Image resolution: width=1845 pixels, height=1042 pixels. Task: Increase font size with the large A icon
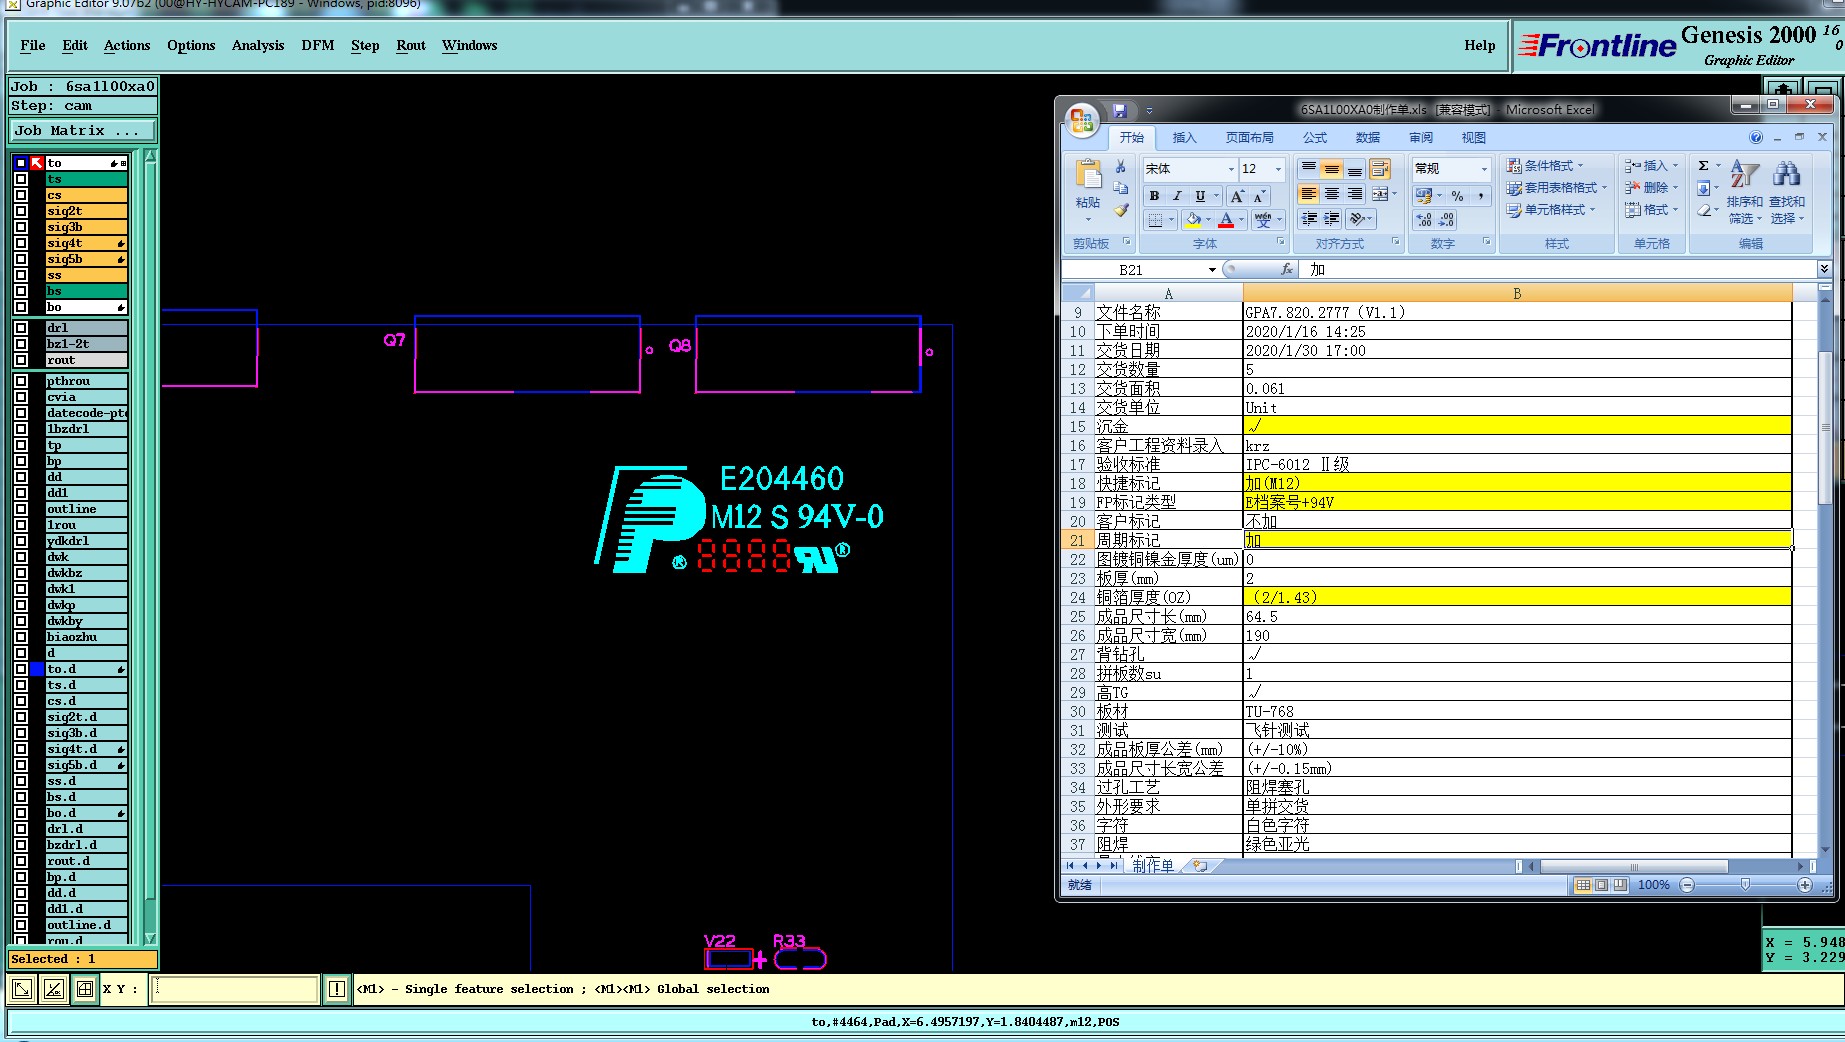(1237, 196)
